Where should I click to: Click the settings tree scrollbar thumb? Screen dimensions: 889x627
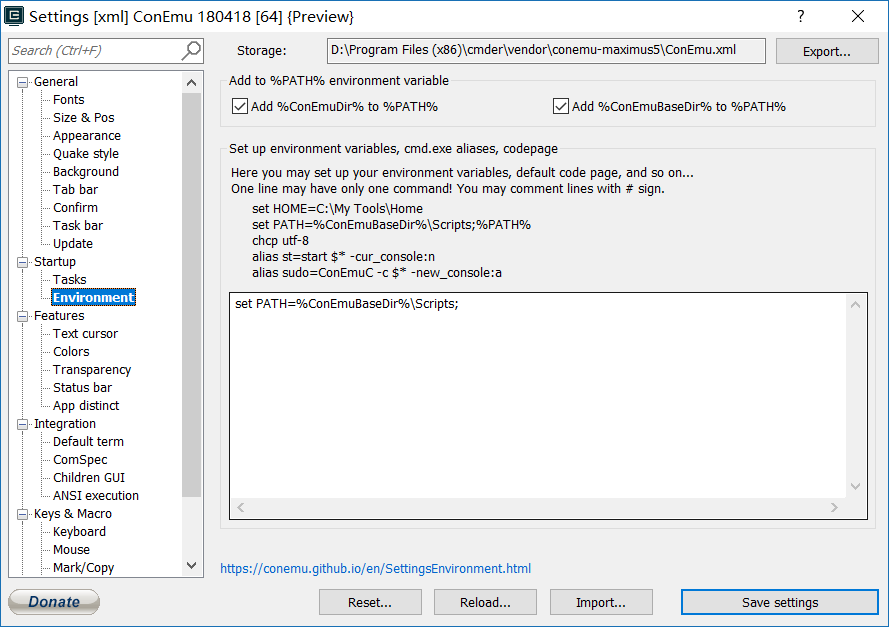(192, 295)
